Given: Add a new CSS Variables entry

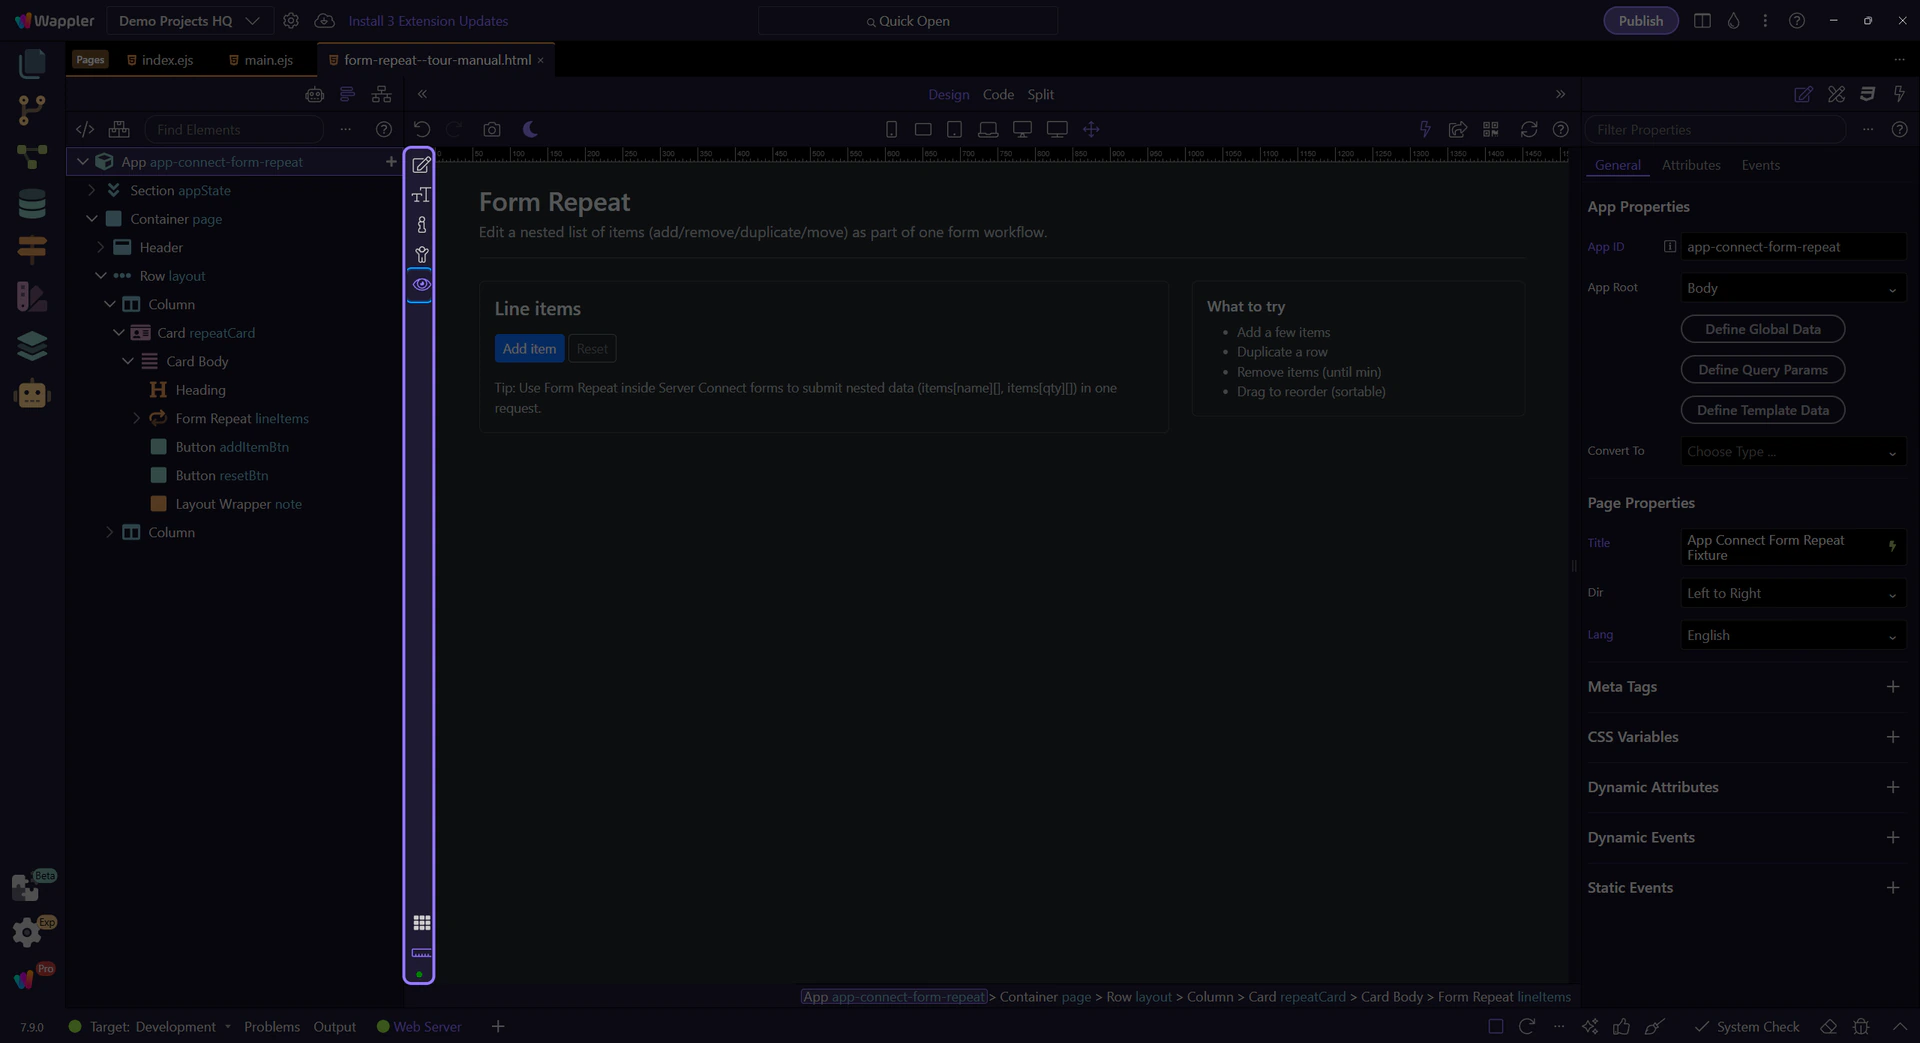Looking at the screenshot, I should pyautogui.click(x=1892, y=737).
